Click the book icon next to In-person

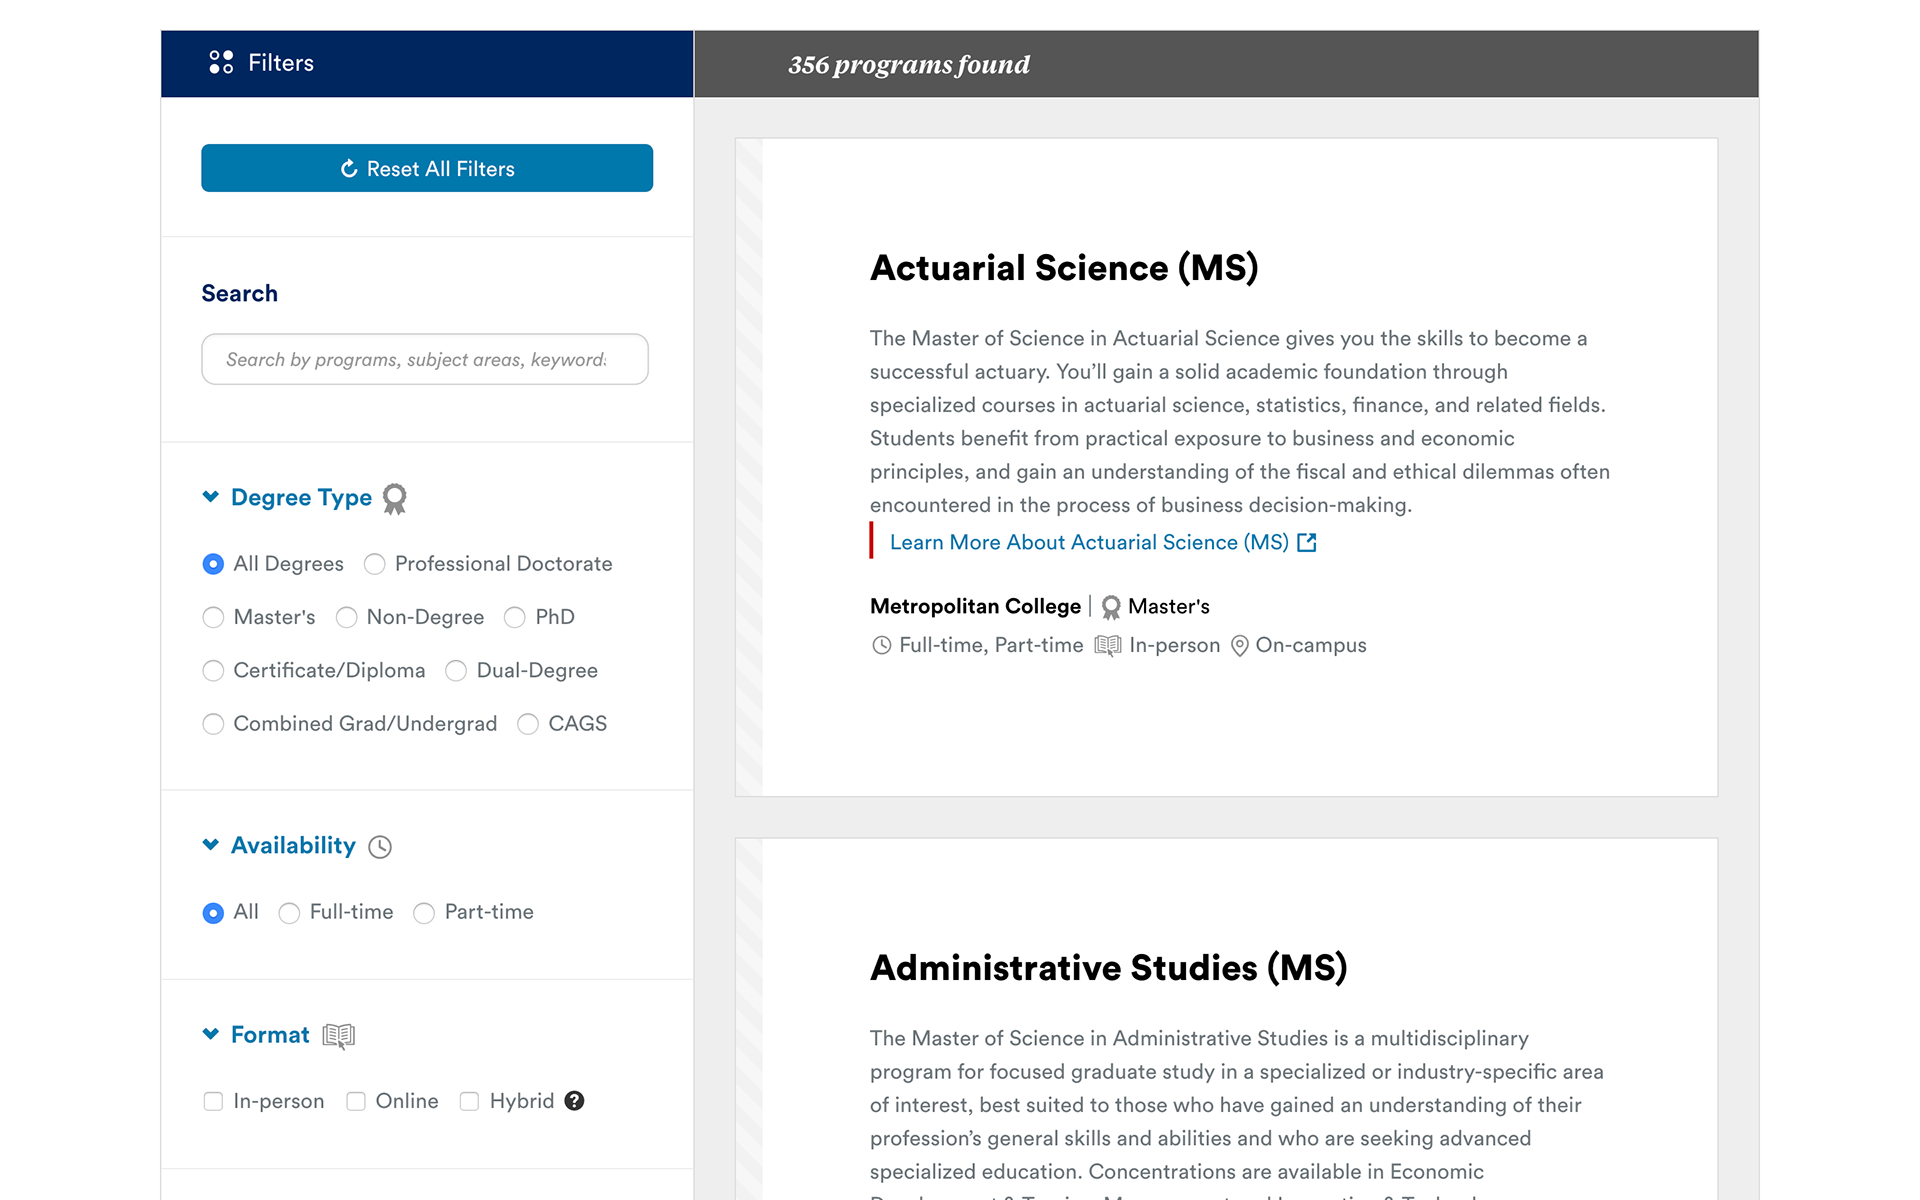(1108, 646)
